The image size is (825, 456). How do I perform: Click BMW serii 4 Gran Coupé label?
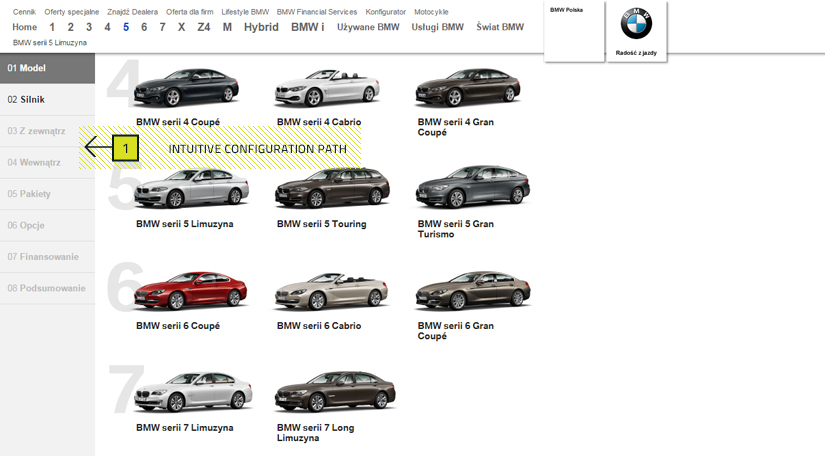click(456, 127)
